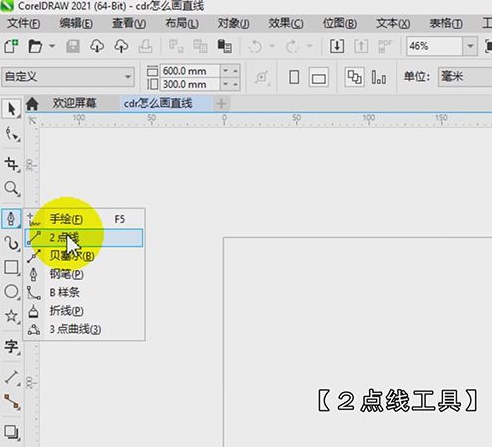Open the 文本(X) menu
Image resolution: width=492 pixels, height=447 pixels.
coord(393,23)
